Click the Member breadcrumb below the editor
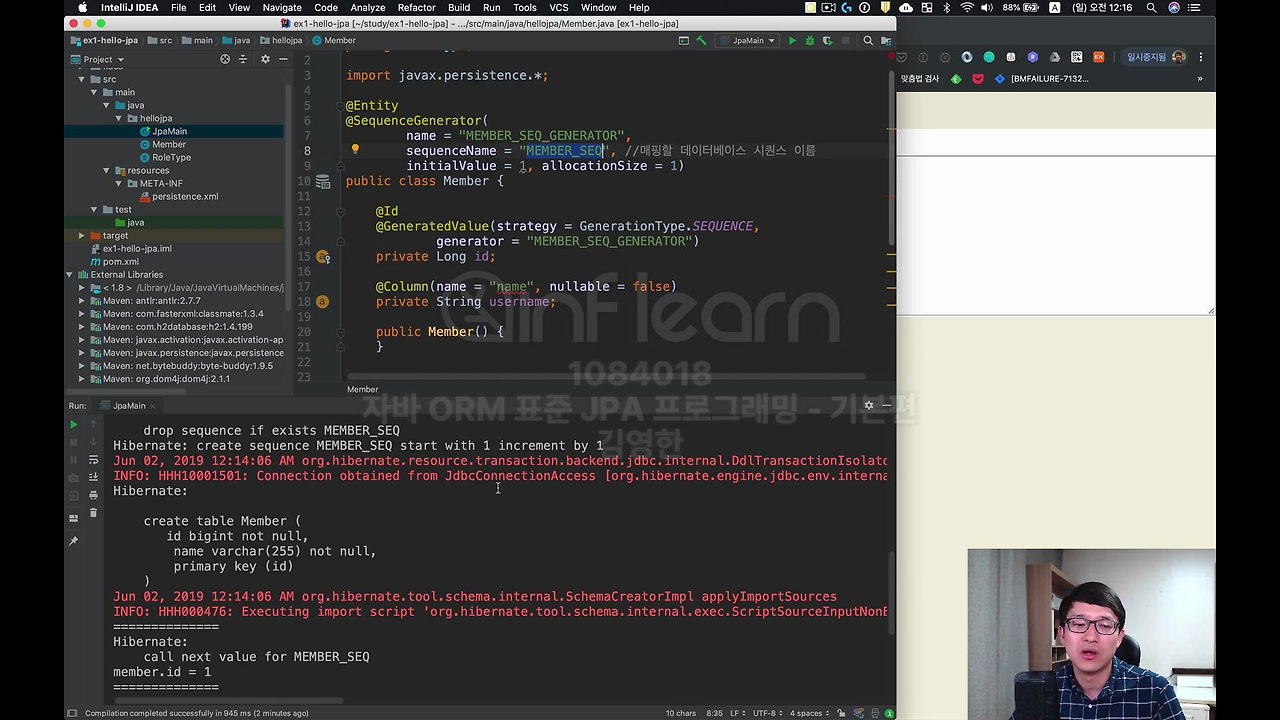1280x720 pixels. point(362,389)
